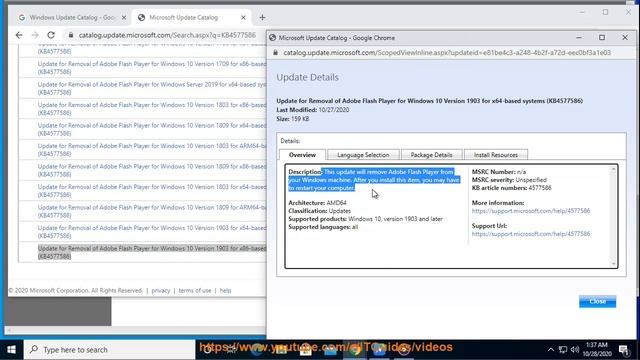
Task: Open the Version 1809 for x86-based update
Action: [x=152, y=170]
